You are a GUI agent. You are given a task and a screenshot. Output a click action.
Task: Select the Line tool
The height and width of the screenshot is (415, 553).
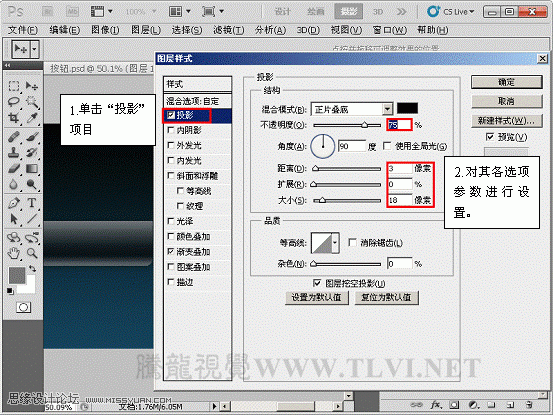pos(32,219)
